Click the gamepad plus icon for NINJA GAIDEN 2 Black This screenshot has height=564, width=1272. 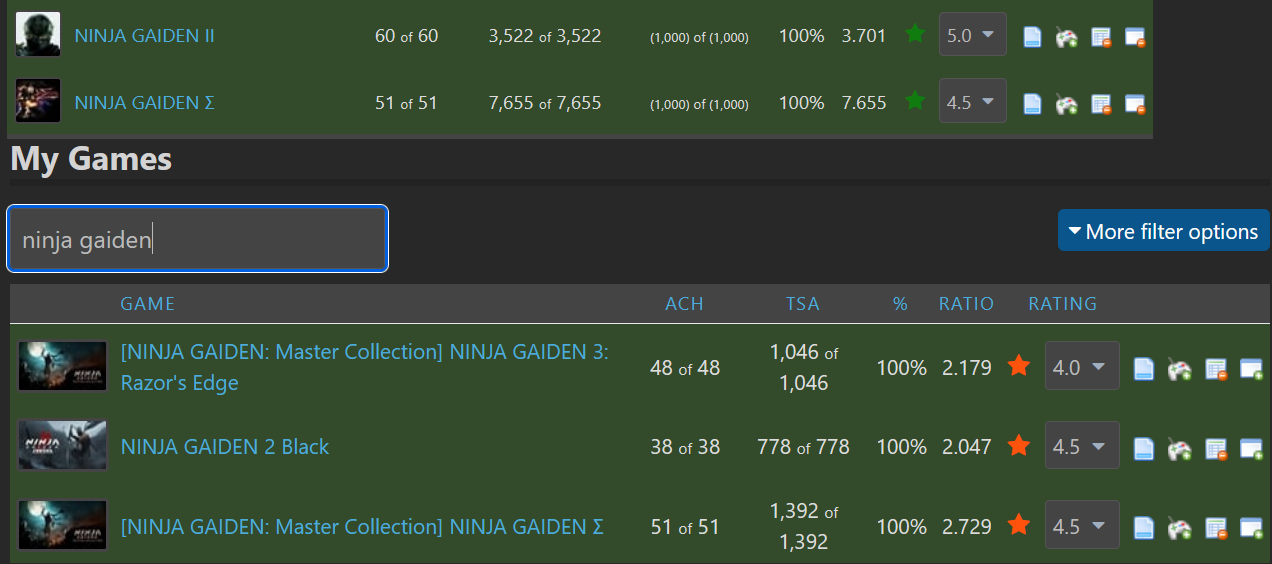1180,448
